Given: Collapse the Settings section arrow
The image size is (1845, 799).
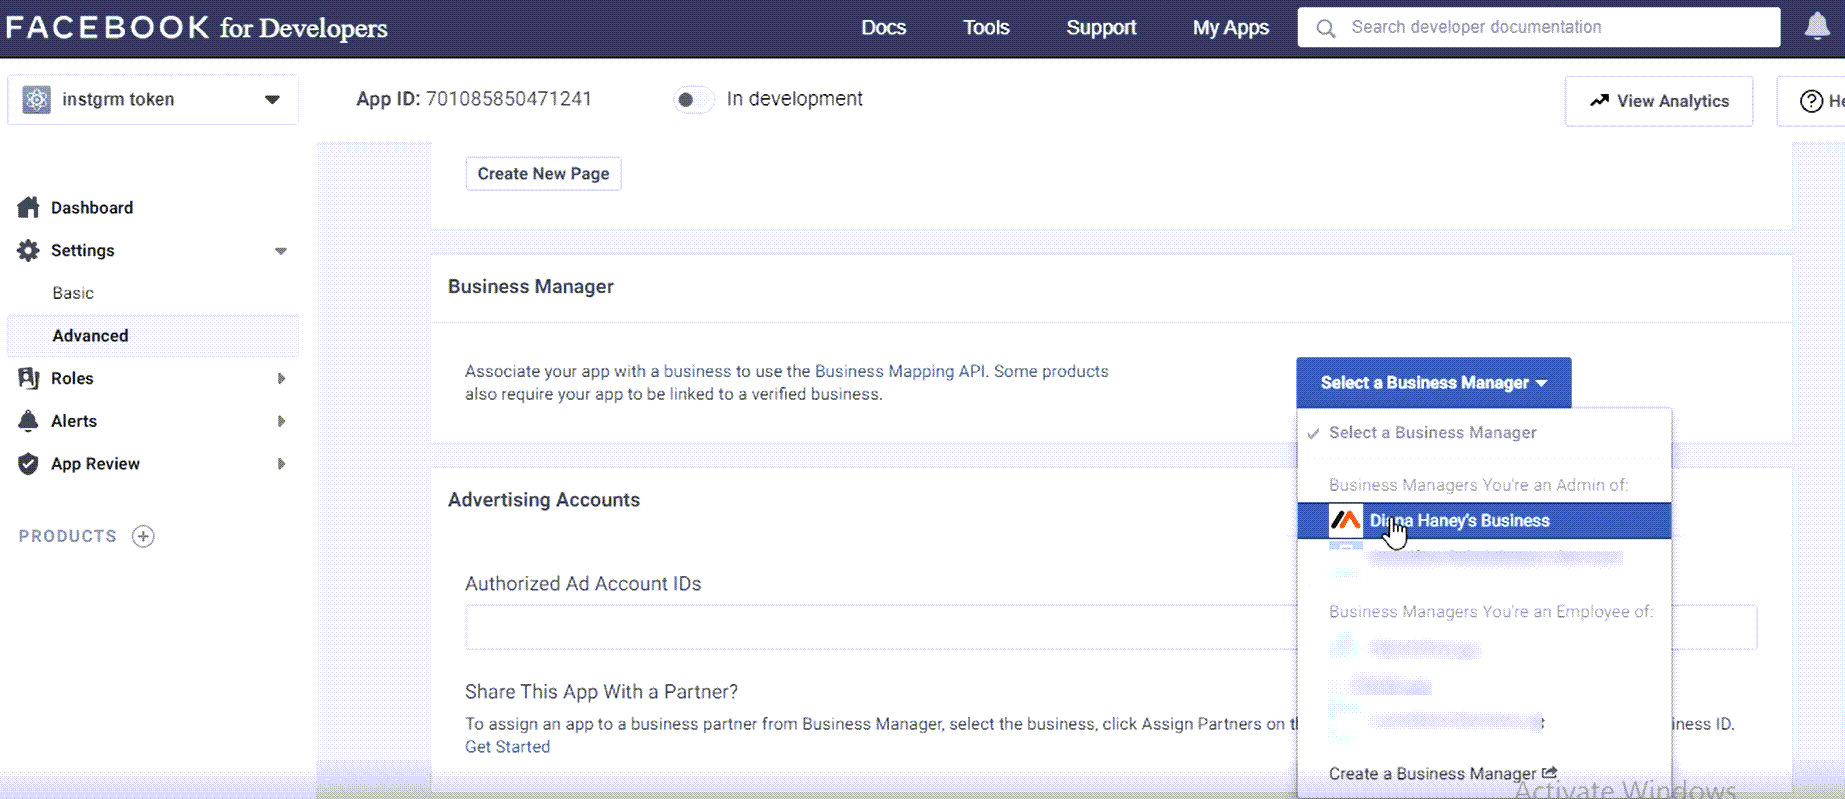Looking at the screenshot, I should [x=281, y=251].
